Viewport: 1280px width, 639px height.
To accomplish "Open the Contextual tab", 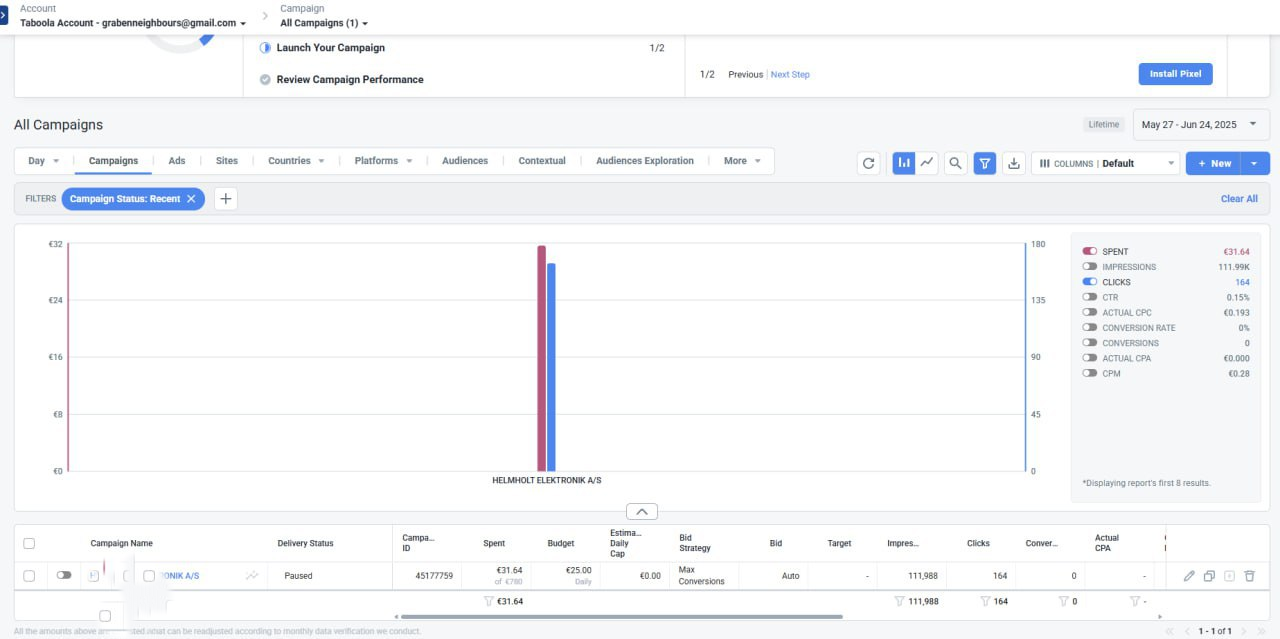I will pos(541,160).
